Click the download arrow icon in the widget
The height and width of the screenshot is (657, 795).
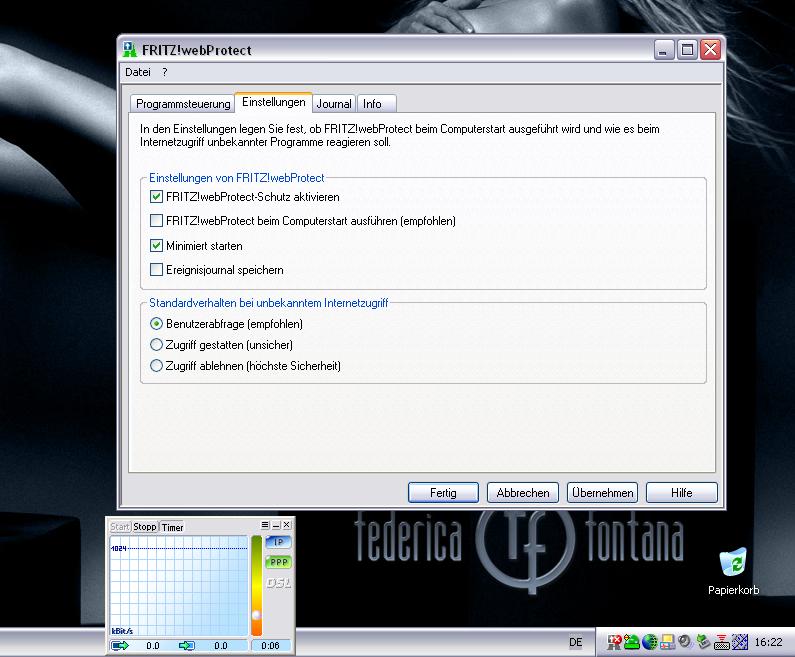point(187,645)
